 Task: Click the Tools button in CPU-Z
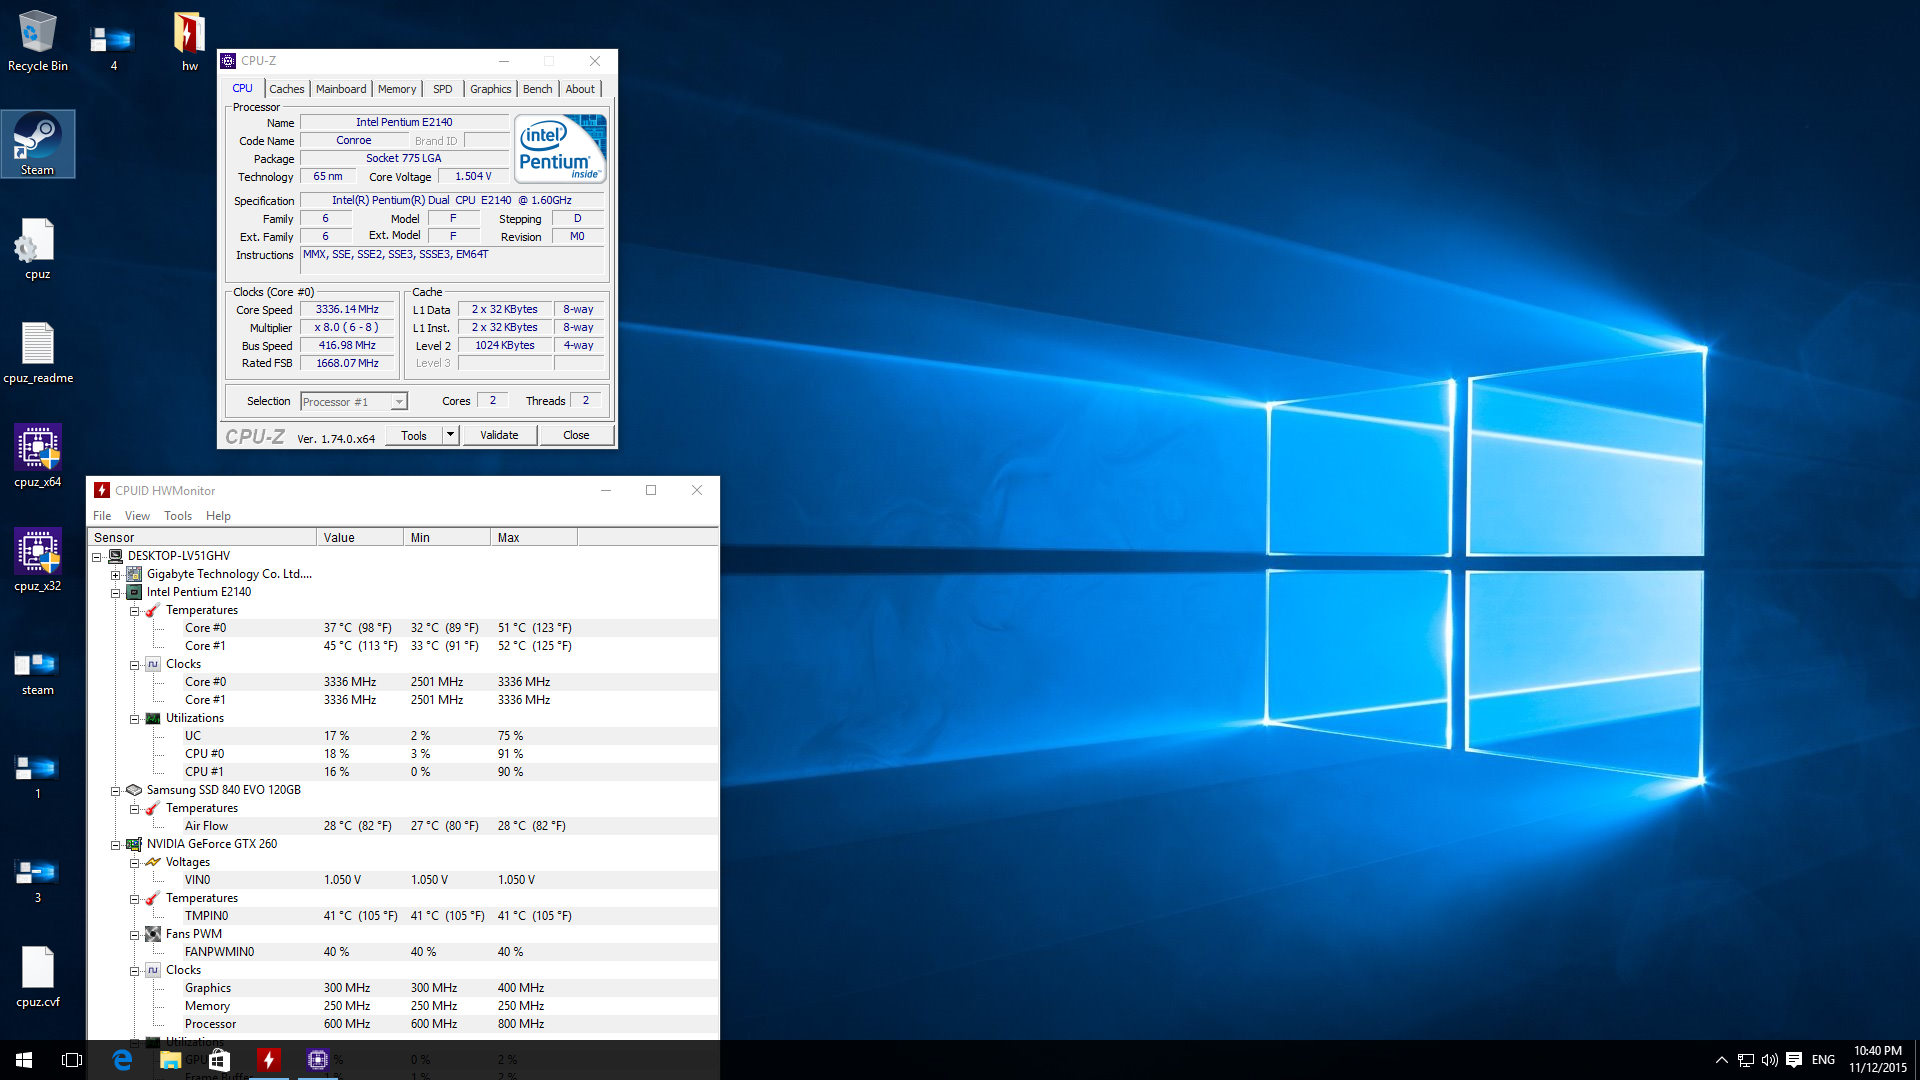click(414, 435)
